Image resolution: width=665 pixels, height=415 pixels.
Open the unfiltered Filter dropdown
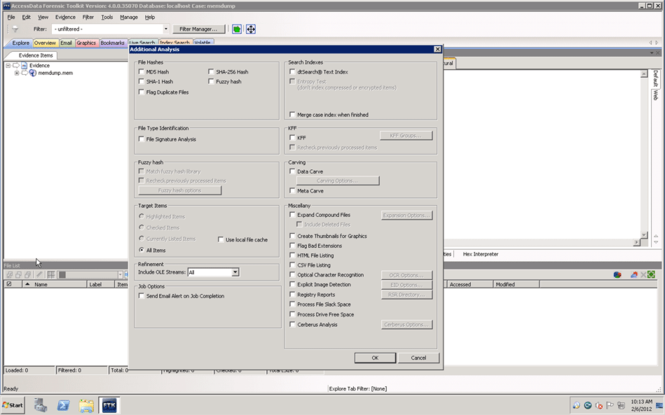[166, 29]
